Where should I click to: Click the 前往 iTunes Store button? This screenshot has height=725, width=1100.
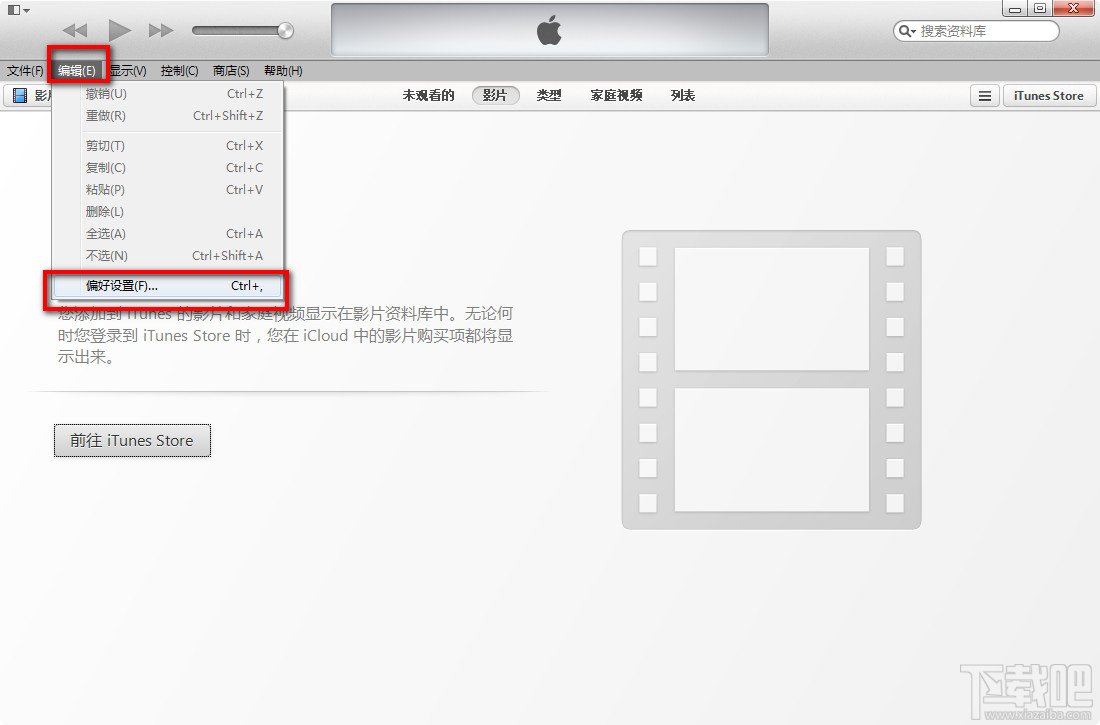point(131,440)
